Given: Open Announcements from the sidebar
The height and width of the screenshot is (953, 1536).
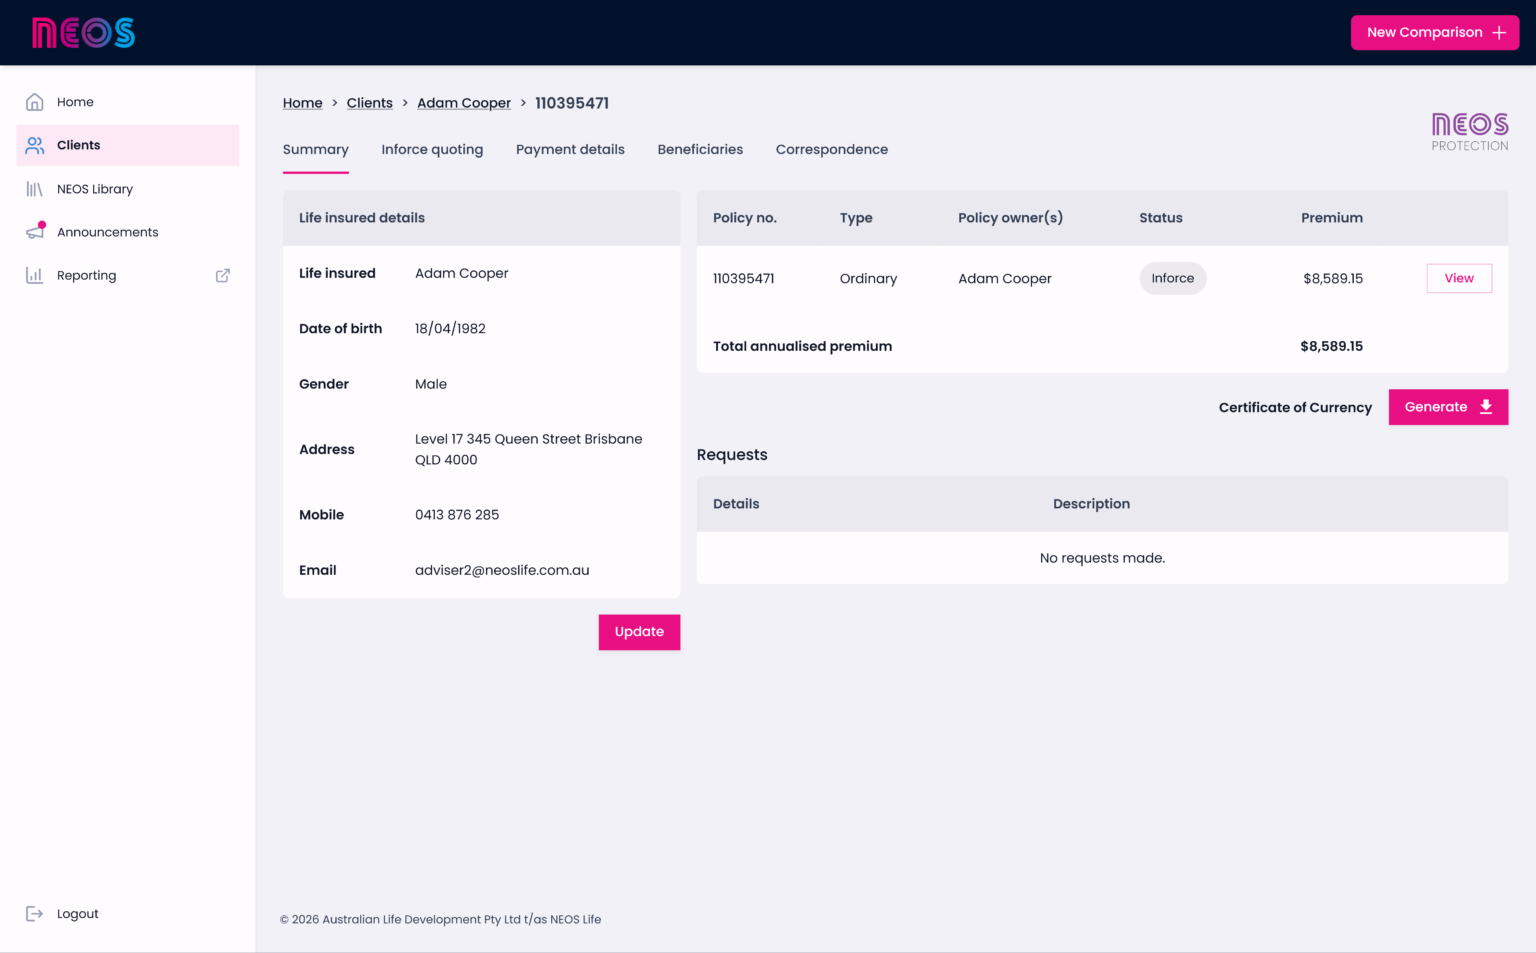Looking at the screenshot, I should (x=128, y=232).
